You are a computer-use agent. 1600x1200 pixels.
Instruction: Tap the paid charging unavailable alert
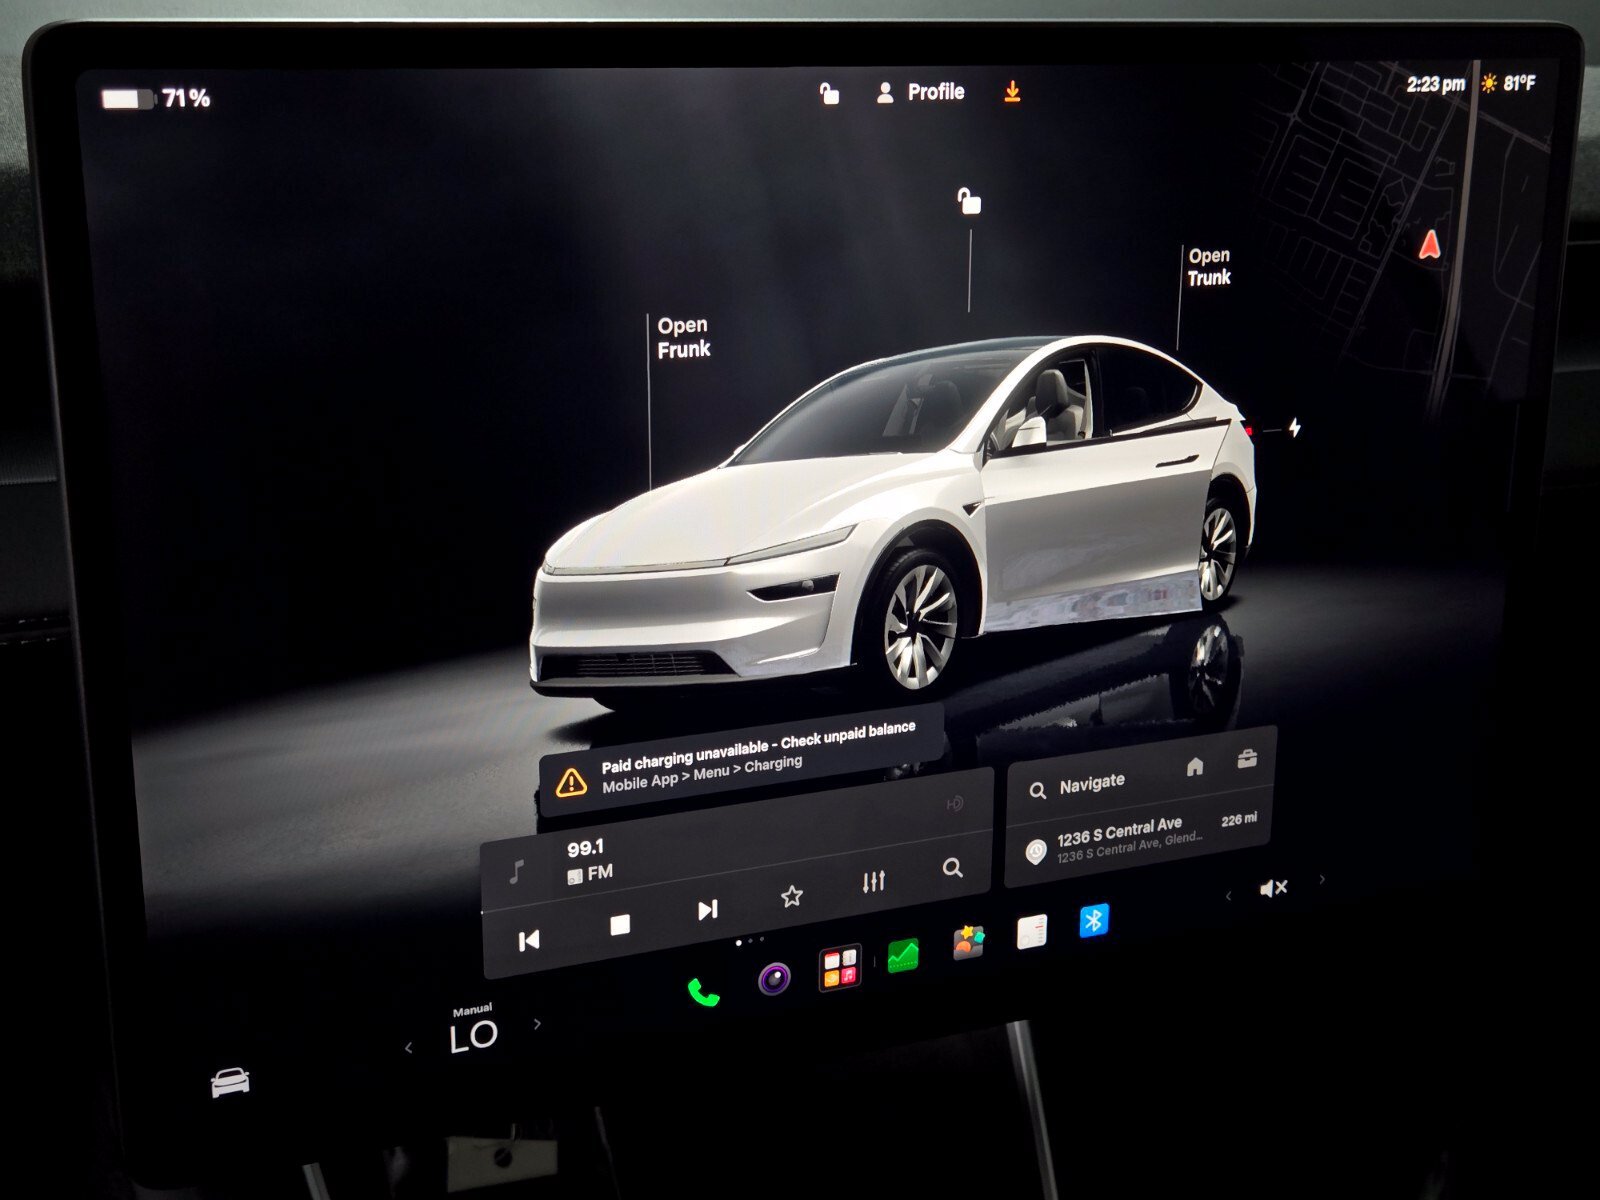click(741, 762)
